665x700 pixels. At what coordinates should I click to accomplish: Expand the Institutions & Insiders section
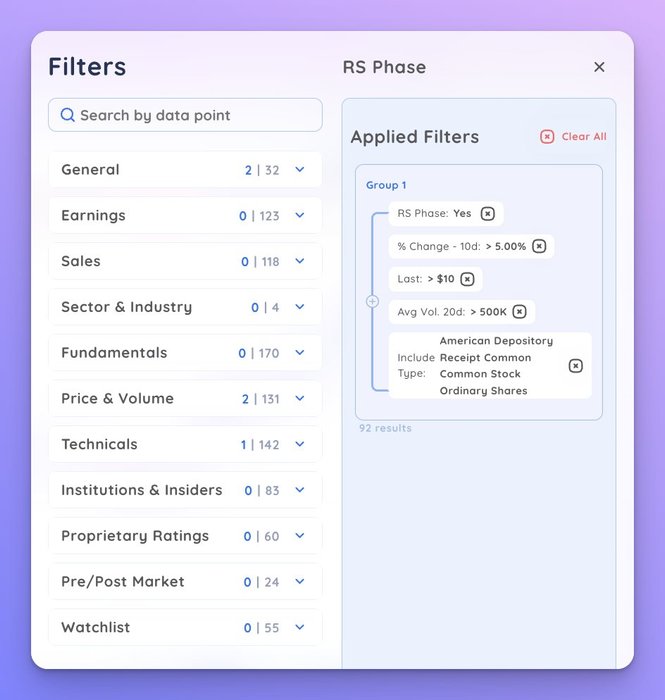tap(299, 490)
